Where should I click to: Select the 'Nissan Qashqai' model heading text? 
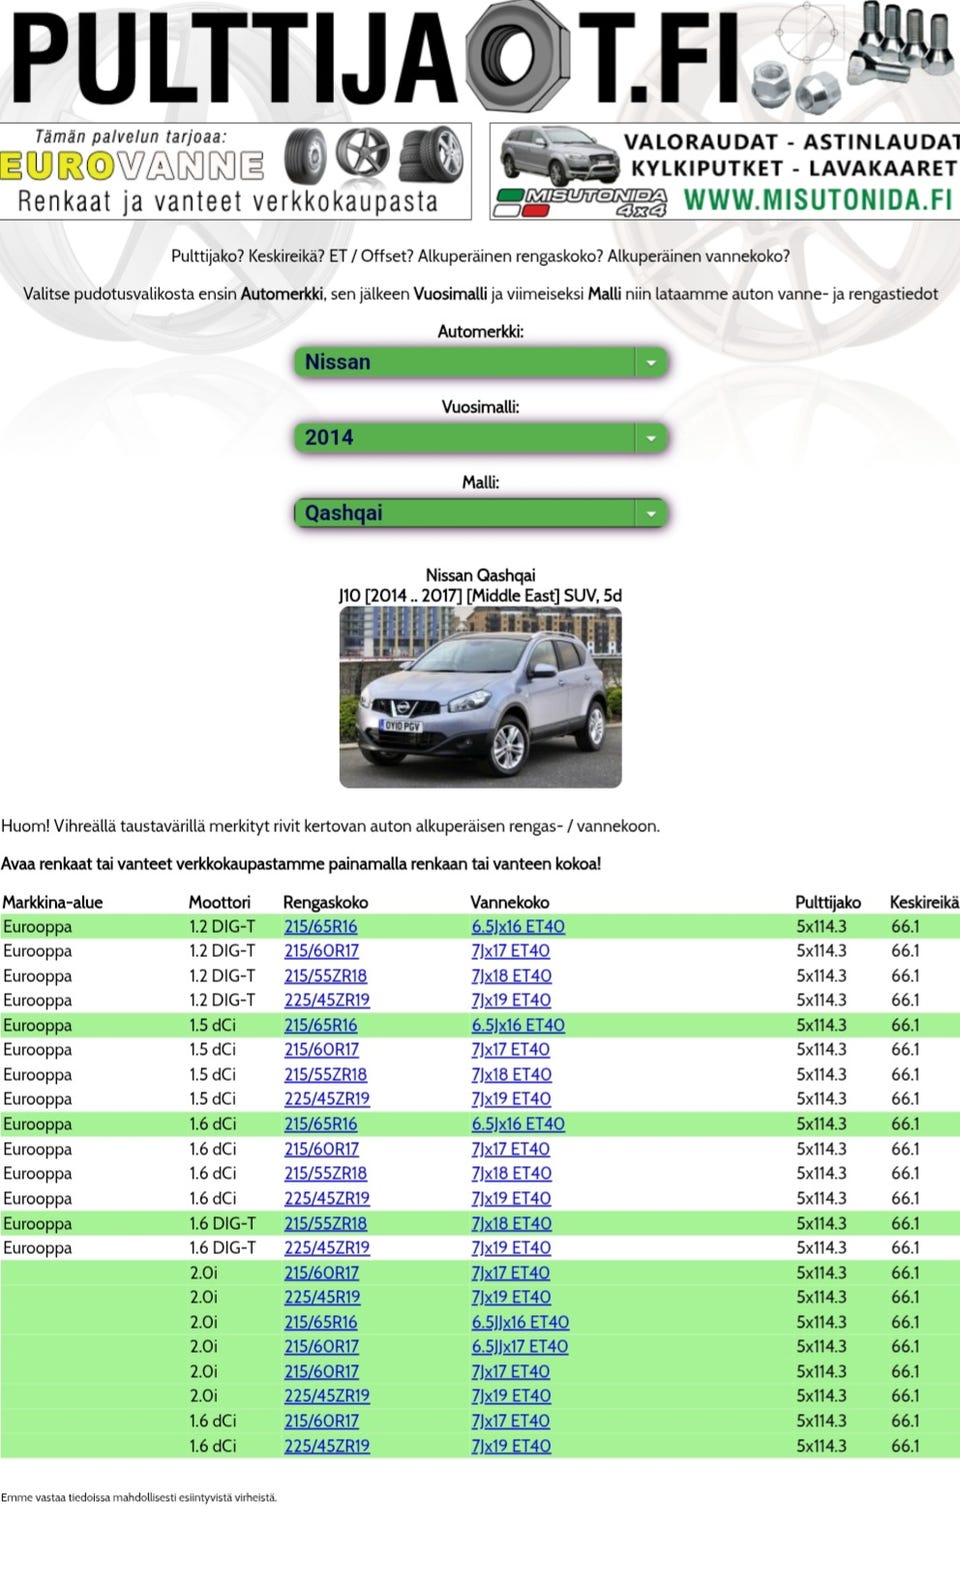coord(480,575)
